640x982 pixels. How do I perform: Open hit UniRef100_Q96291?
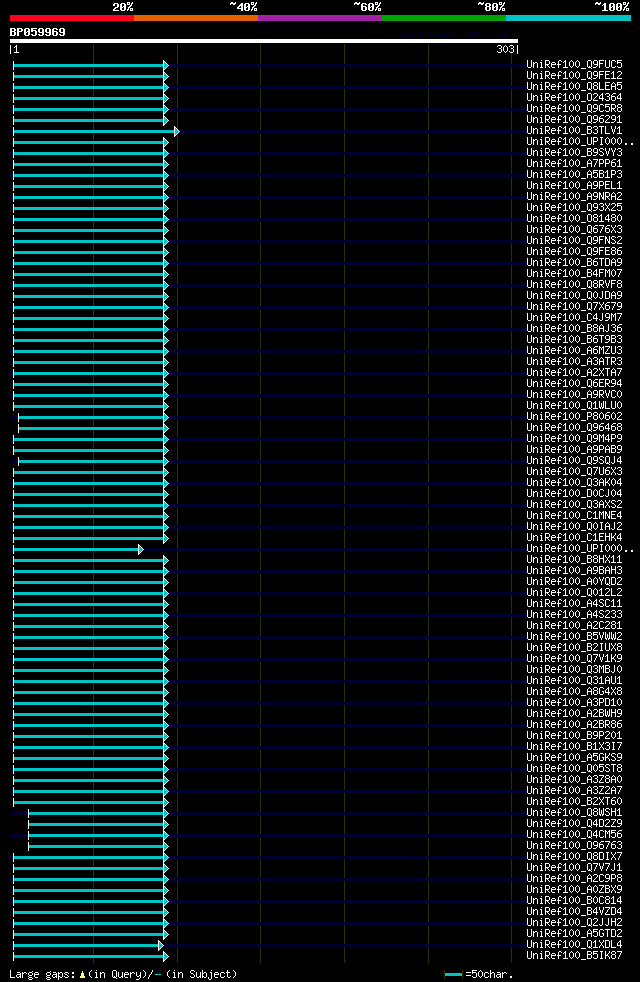click(x=574, y=120)
